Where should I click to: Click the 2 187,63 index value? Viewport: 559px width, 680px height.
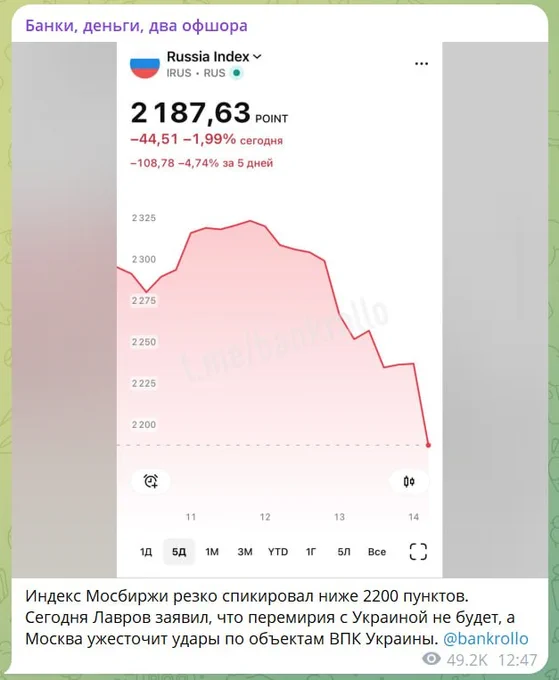pos(191,113)
